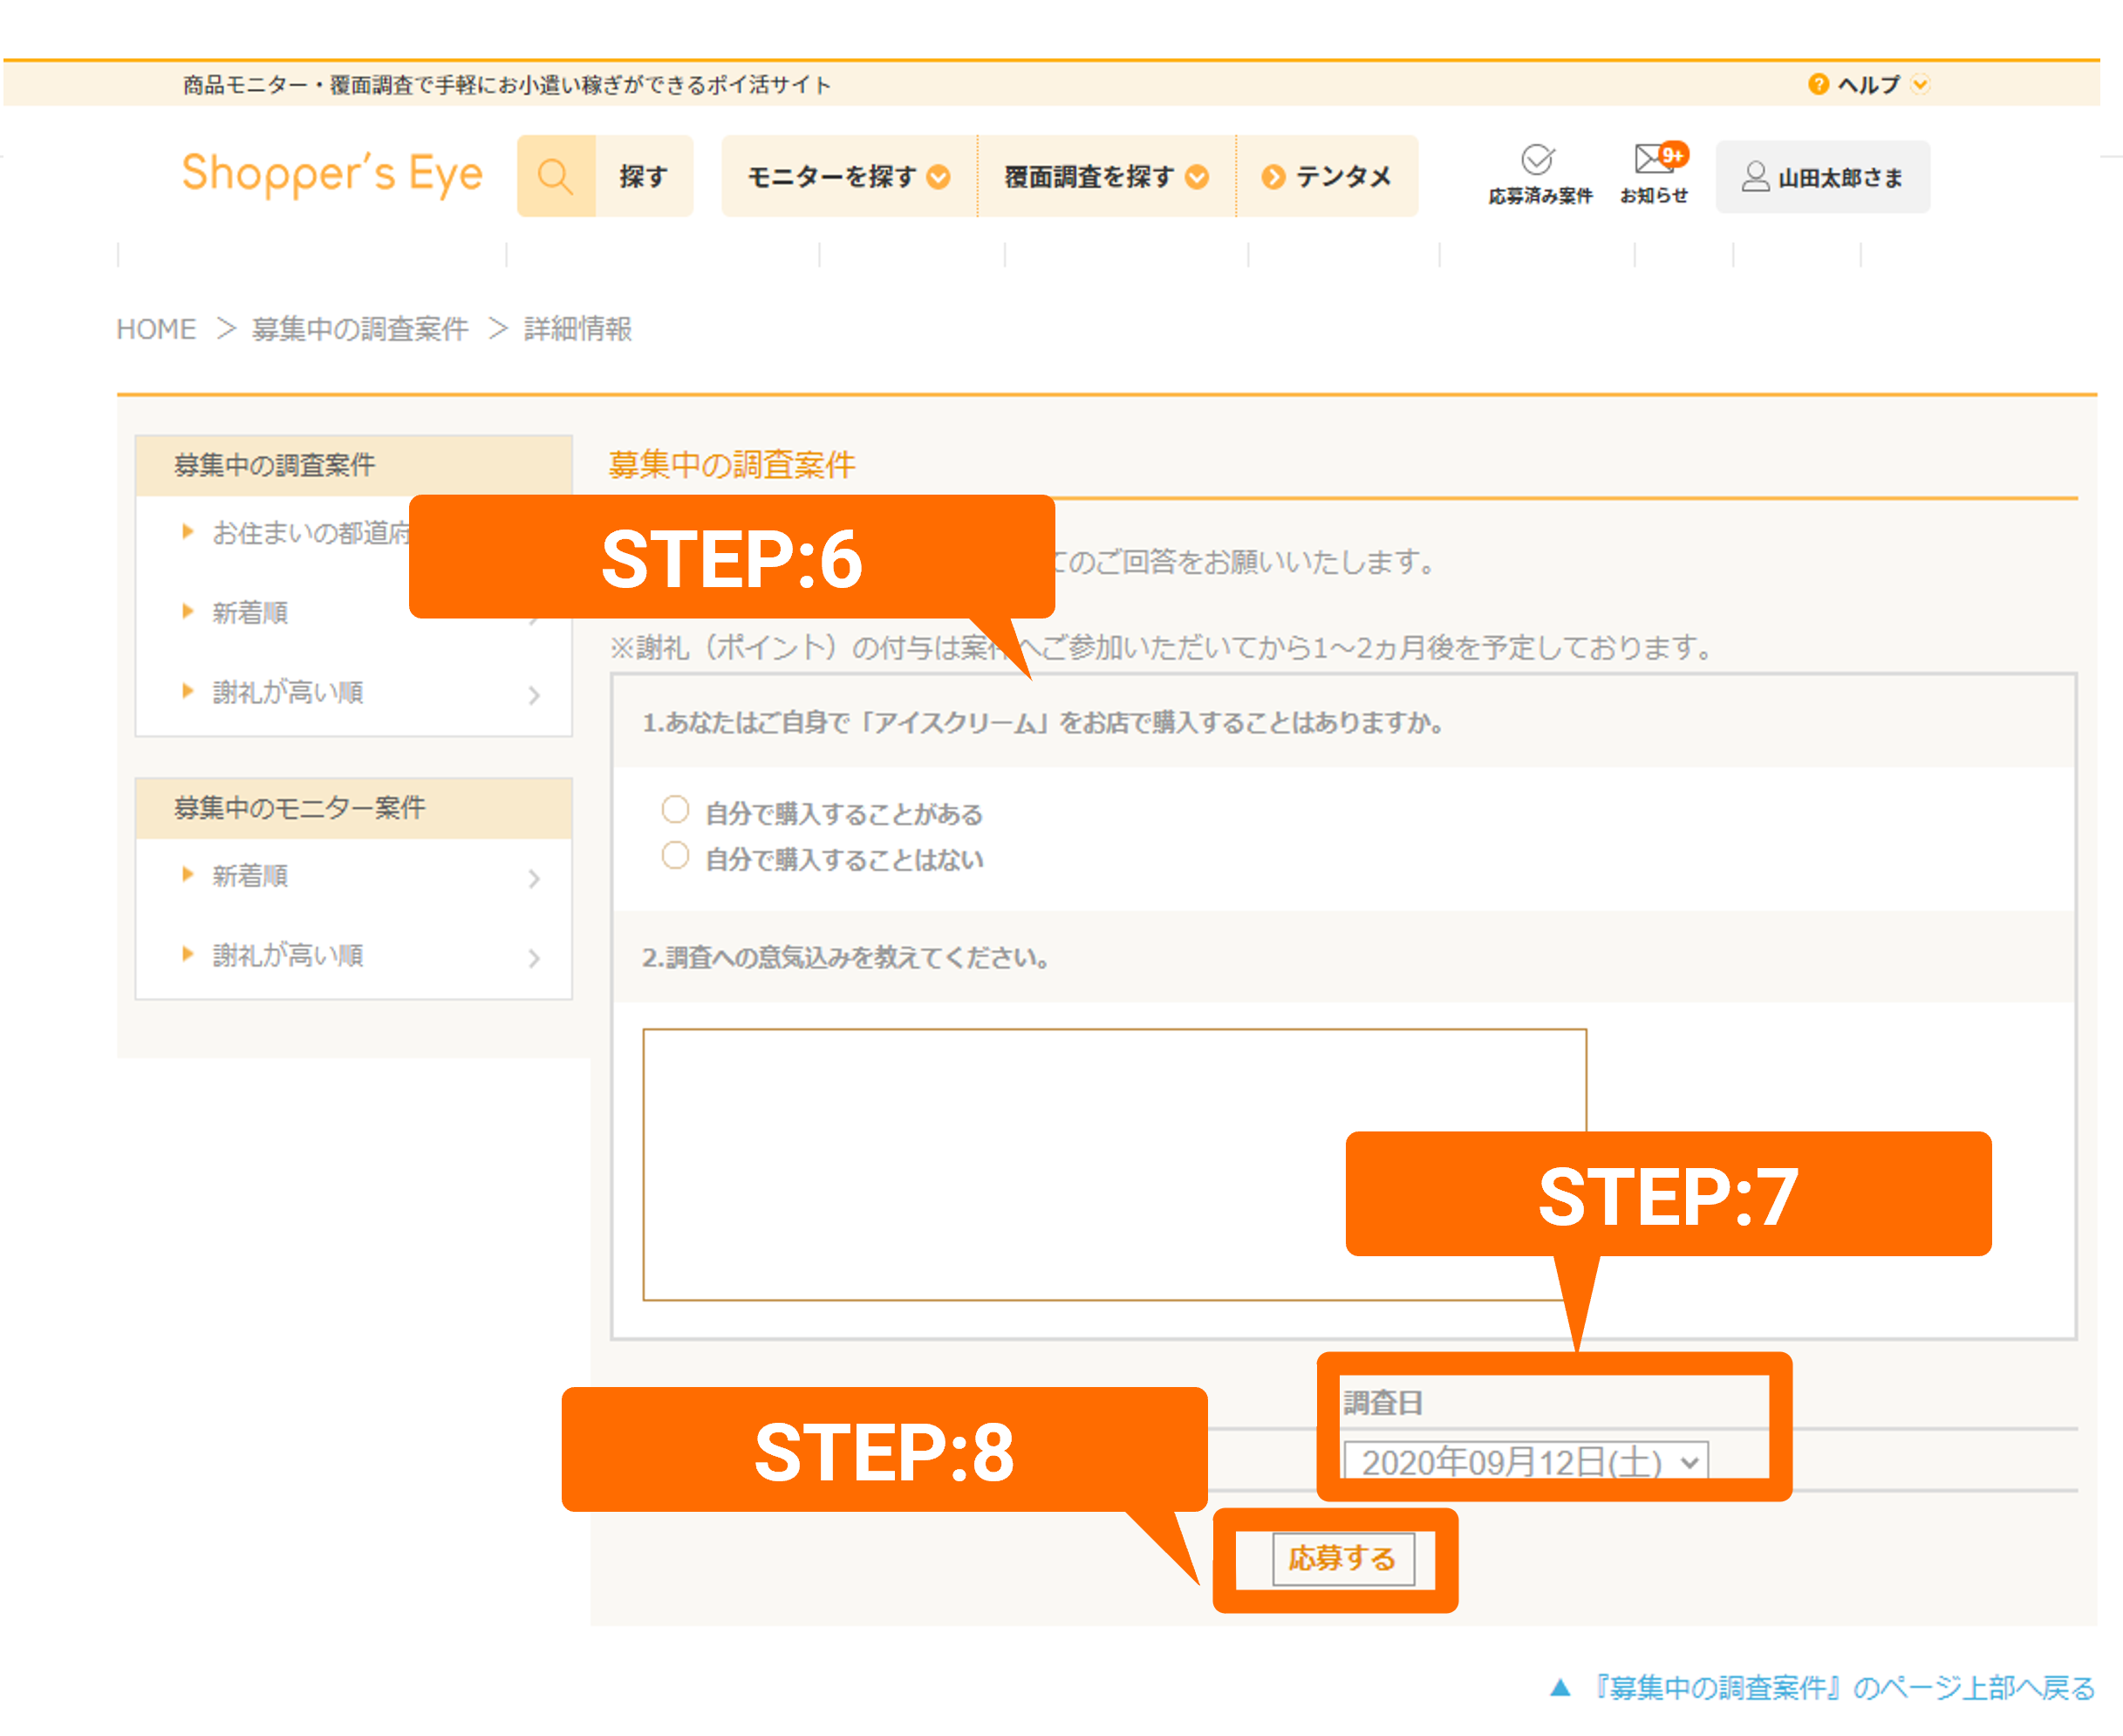Click chevron beside 謝礼が高い順 under モニター案件
This screenshot has width=2123, height=1736.
534,958
